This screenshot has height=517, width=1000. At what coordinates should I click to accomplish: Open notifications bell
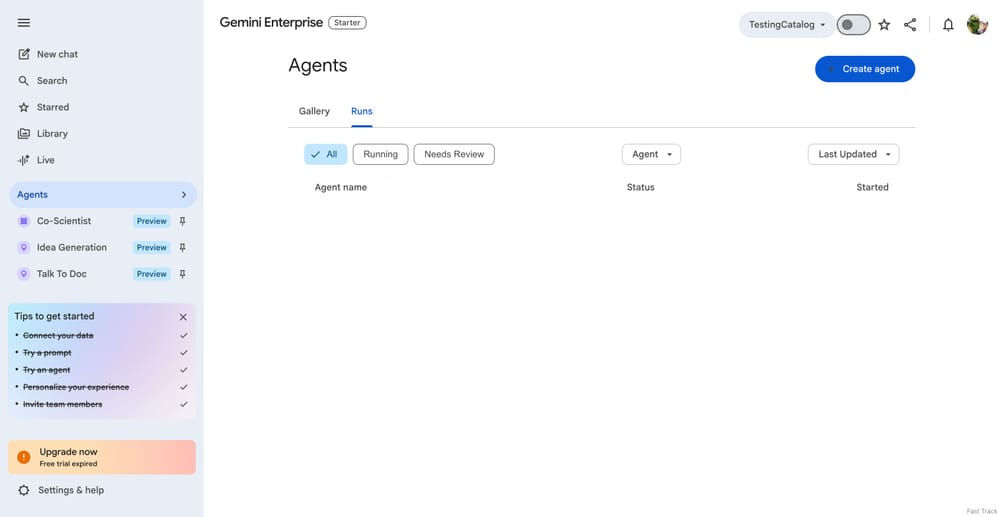click(948, 25)
